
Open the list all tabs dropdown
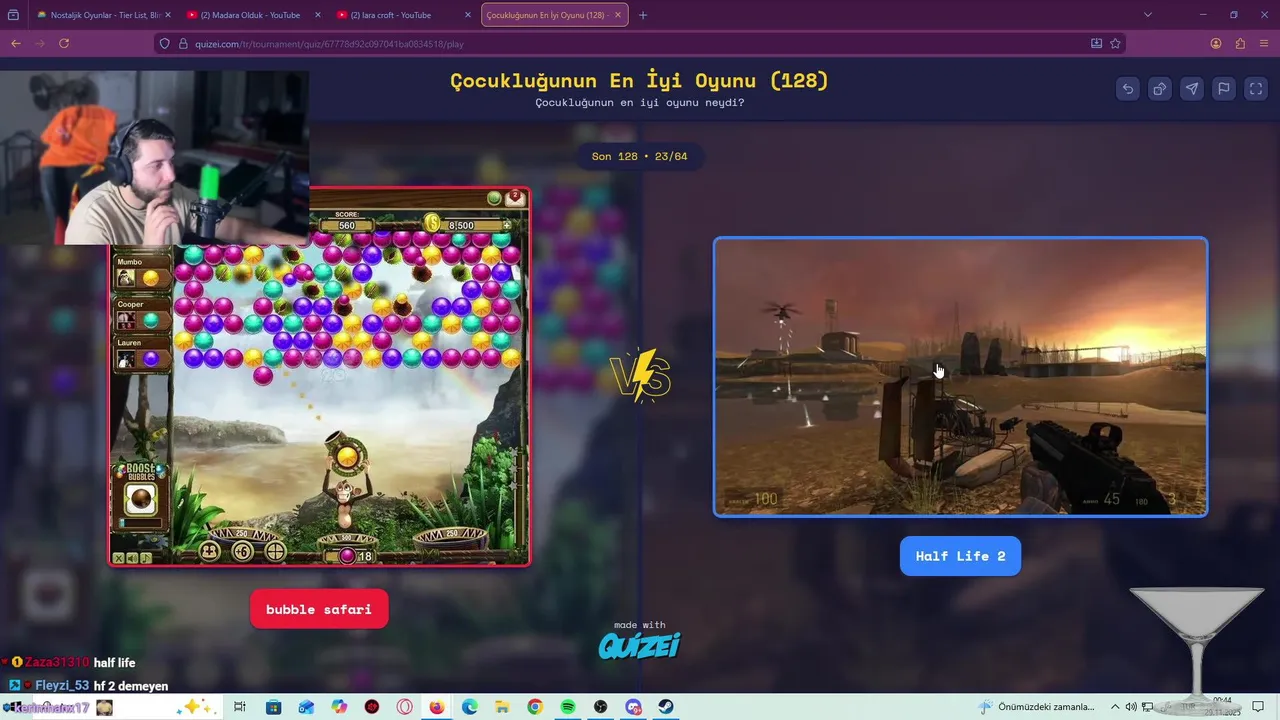click(x=1147, y=15)
